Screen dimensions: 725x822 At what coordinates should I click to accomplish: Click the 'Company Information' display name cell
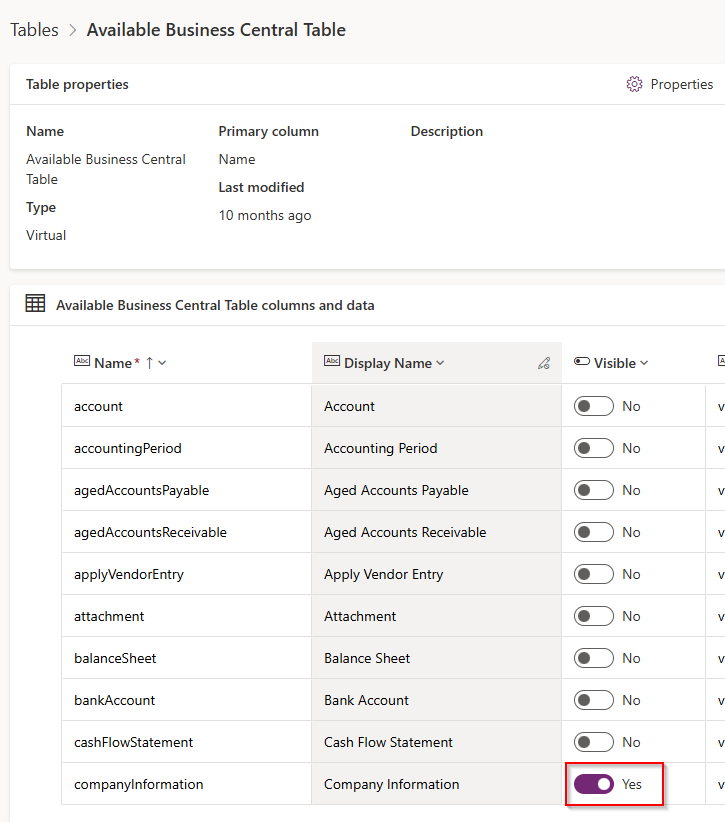click(x=437, y=784)
